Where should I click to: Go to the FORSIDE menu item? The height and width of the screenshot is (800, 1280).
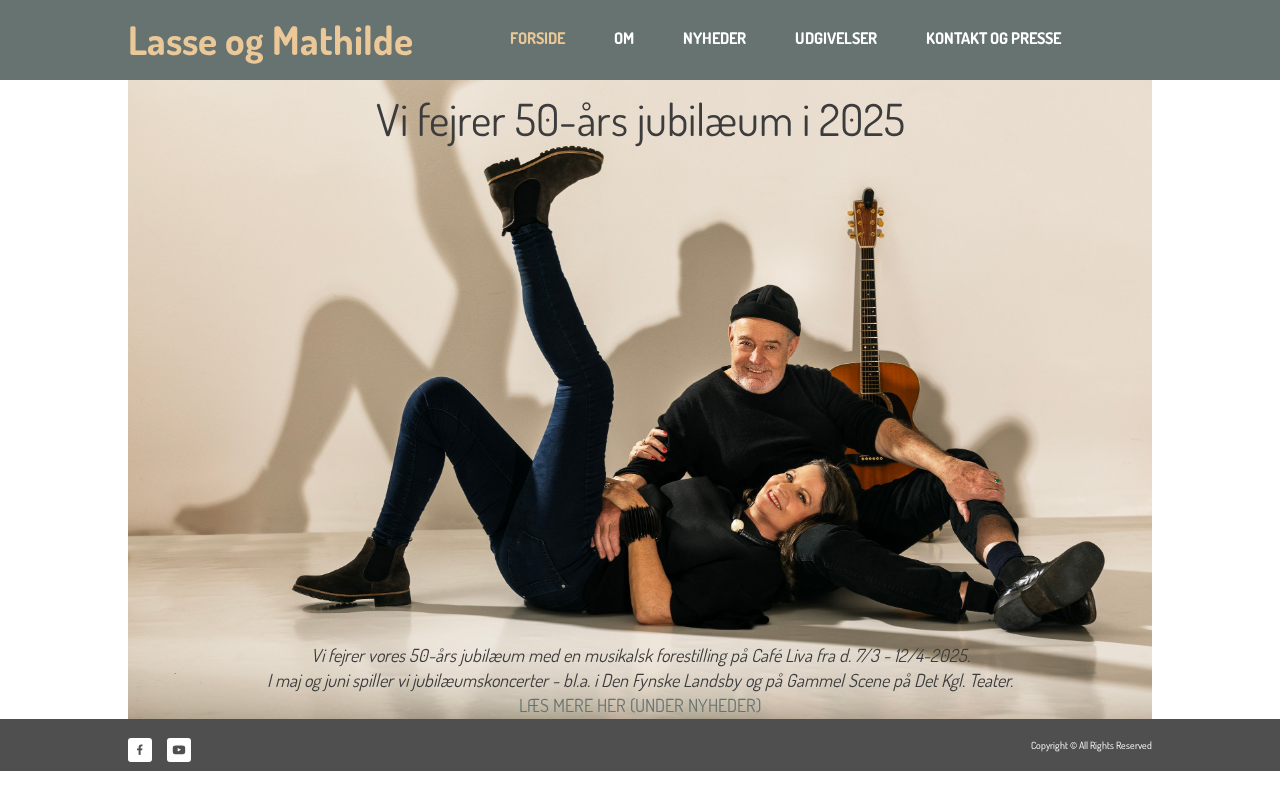[537, 39]
